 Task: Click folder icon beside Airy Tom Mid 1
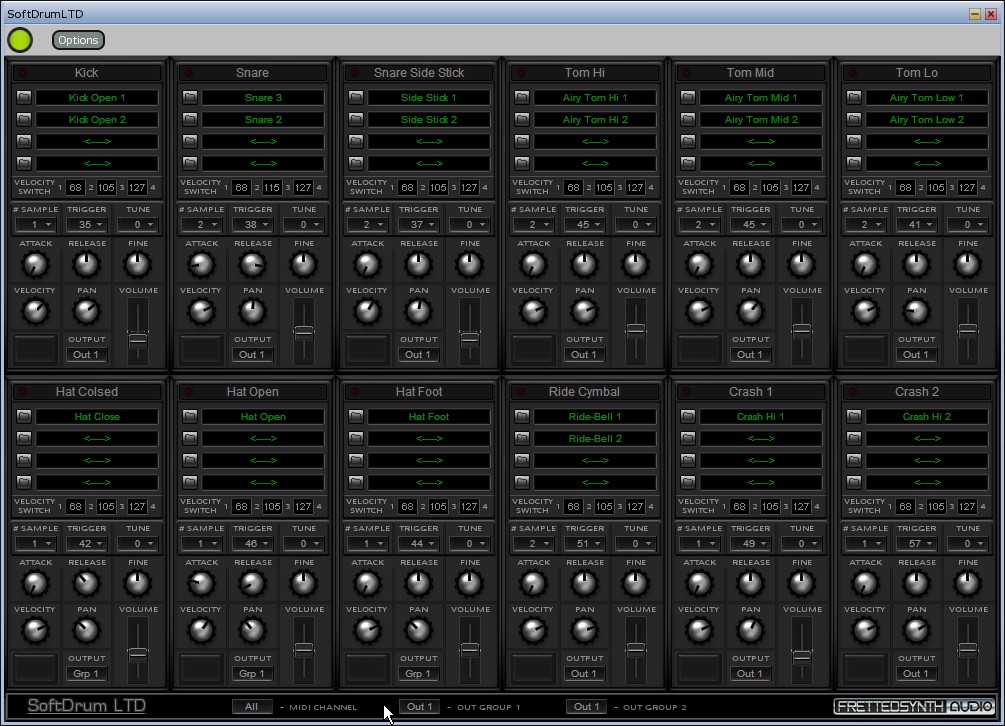[x=688, y=97]
